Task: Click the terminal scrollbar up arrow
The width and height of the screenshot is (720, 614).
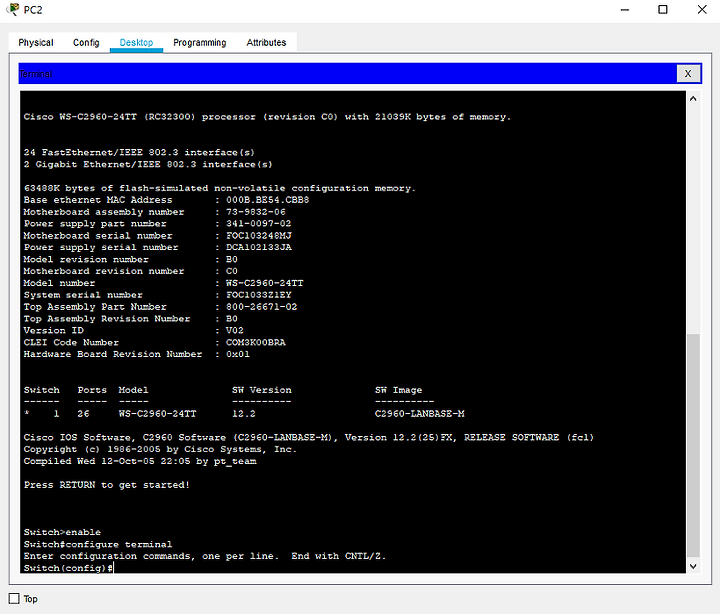Action: (693, 98)
